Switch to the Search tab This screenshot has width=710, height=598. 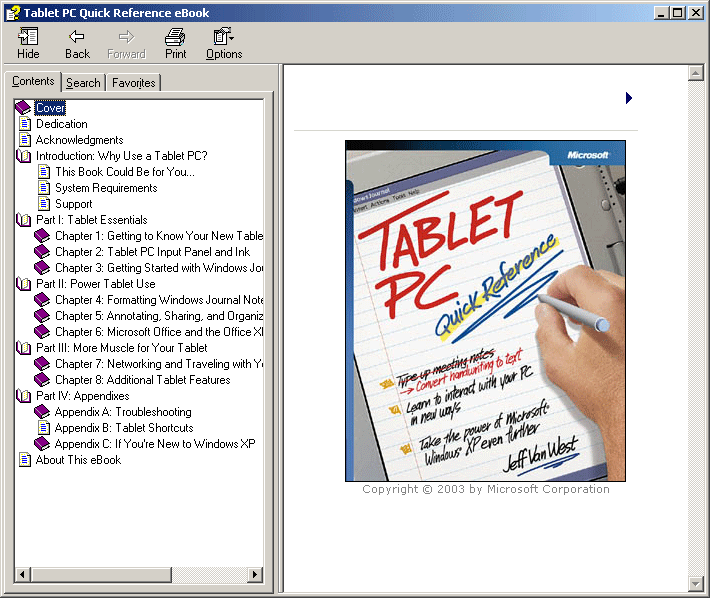[x=83, y=83]
